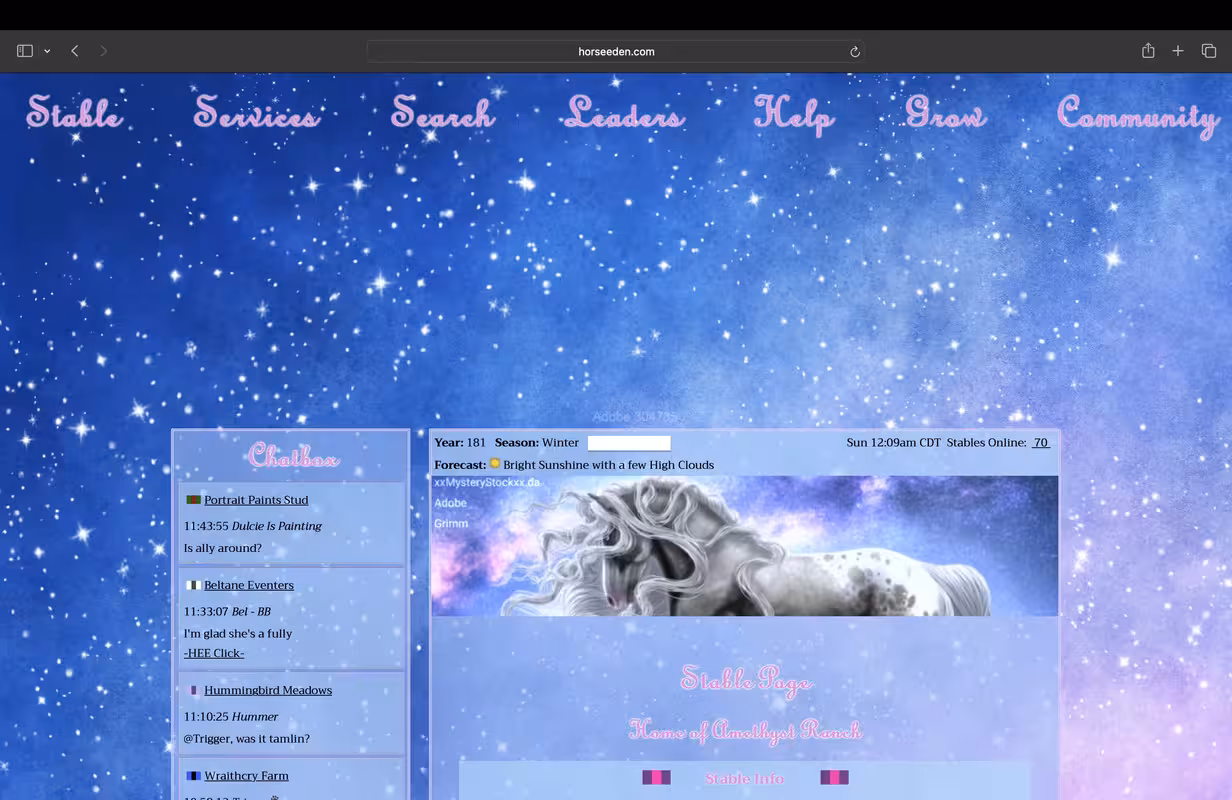Viewport: 1232px width, 800px height.
Task: Select the message @Trigger, was it tamlin?
Action: 247,739
